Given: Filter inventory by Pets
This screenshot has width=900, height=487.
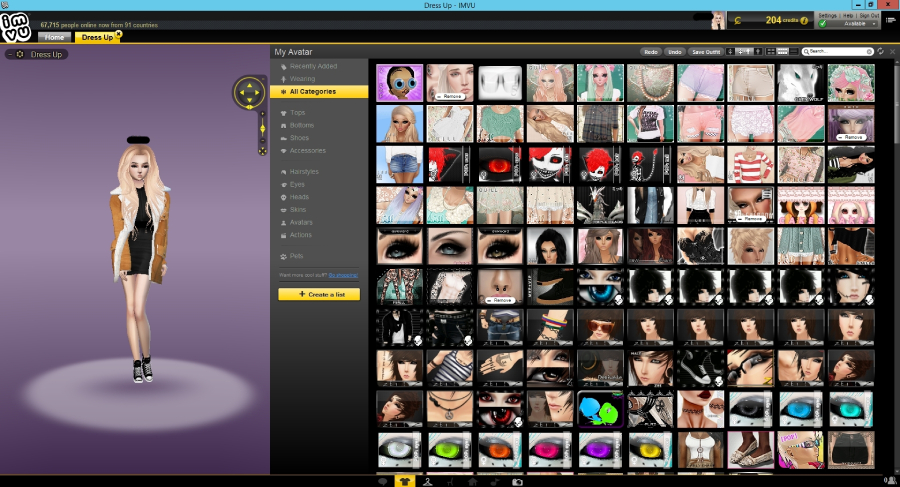Looking at the screenshot, I should (296, 256).
